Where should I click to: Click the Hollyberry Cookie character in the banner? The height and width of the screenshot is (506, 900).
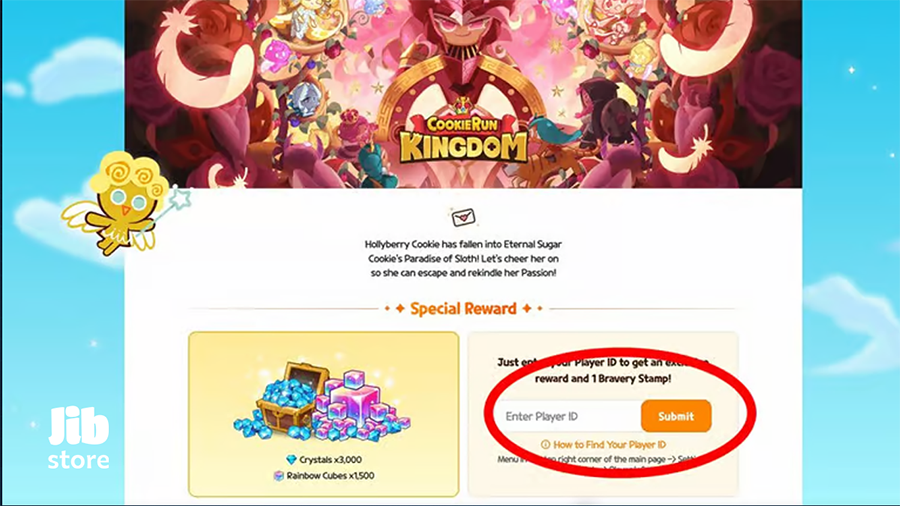[x=463, y=52]
